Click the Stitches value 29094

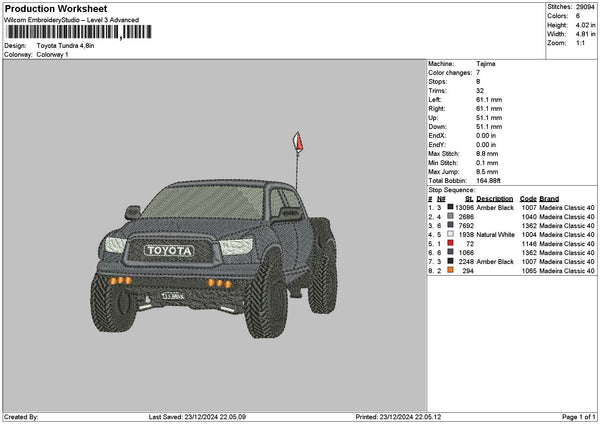pyautogui.click(x=585, y=7)
